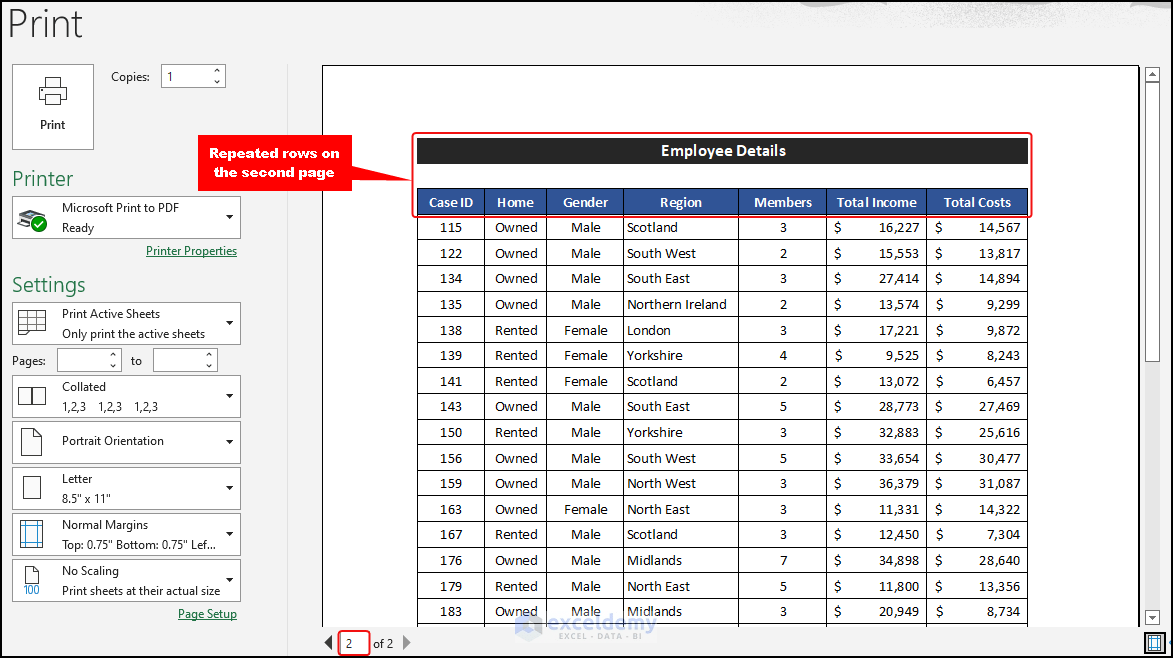Click the next page arrow
The width and height of the screenshot is (1173, 658).
pos(406,643)
